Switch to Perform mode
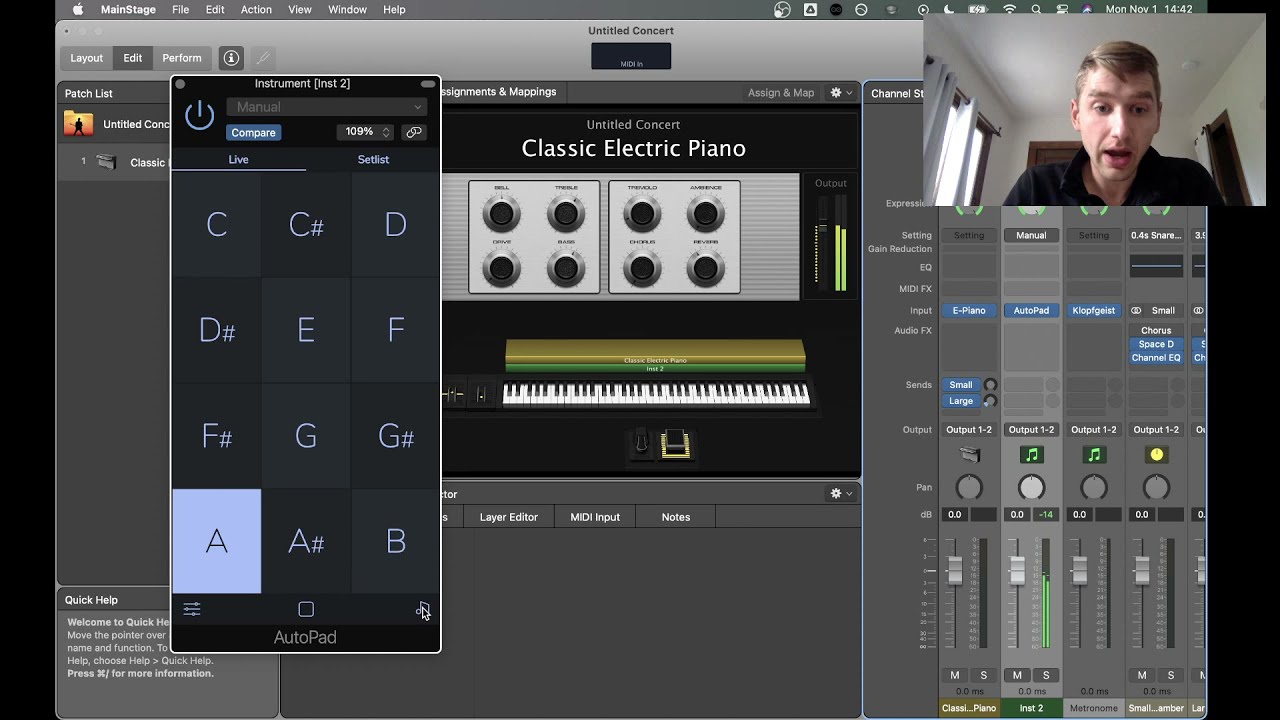1280x720 pixels. point(182,58)
